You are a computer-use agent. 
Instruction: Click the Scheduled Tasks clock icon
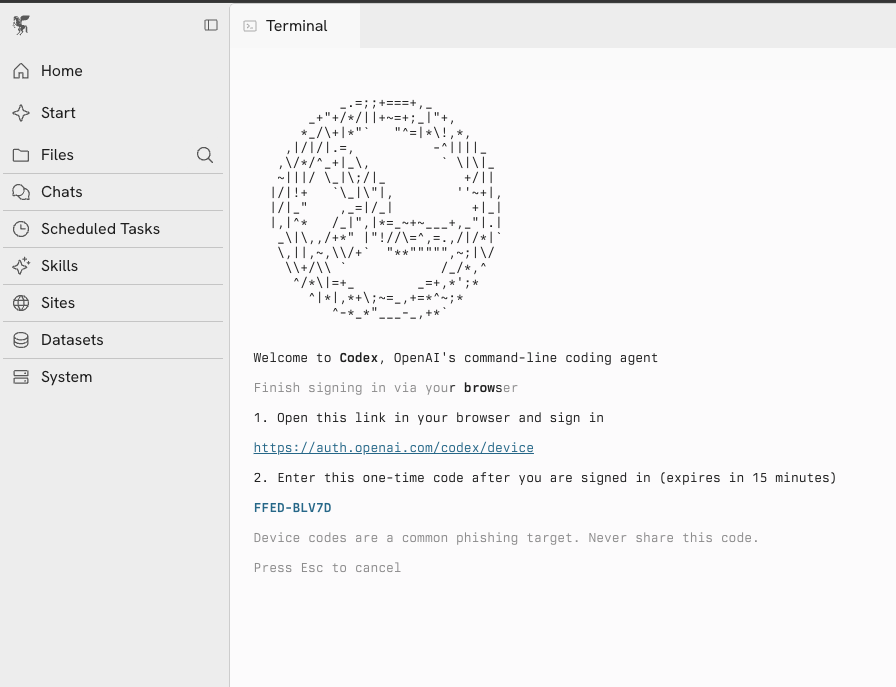click(x=21, y=229)
